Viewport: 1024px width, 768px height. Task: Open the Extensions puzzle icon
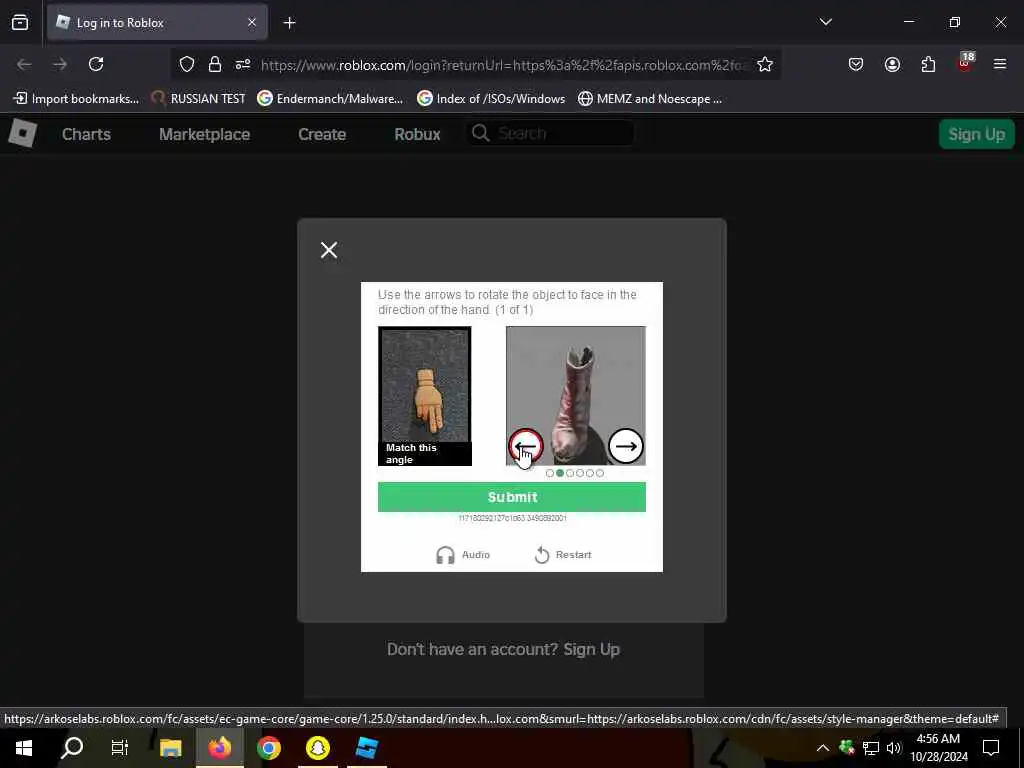tap(928, 64)
